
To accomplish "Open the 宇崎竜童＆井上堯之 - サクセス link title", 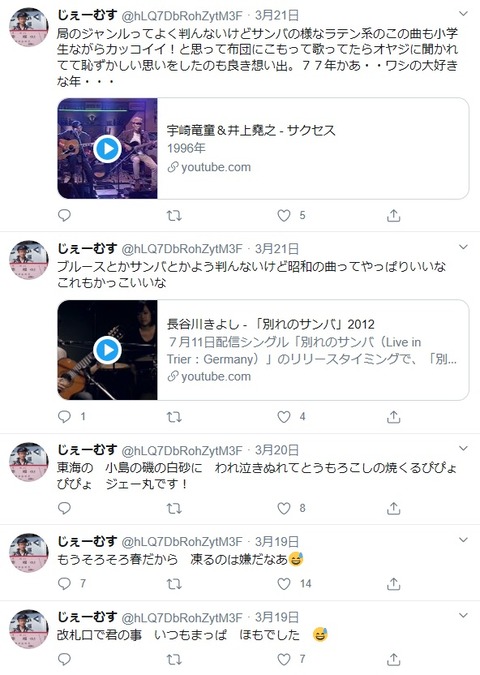I will pos(251,130).
